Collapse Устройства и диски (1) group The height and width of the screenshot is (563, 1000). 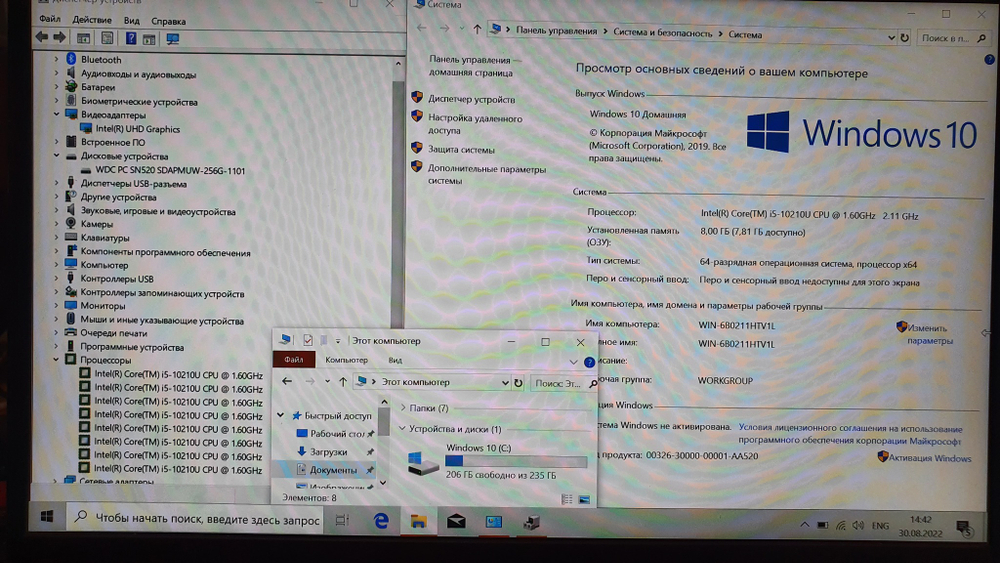coord(402,428)
